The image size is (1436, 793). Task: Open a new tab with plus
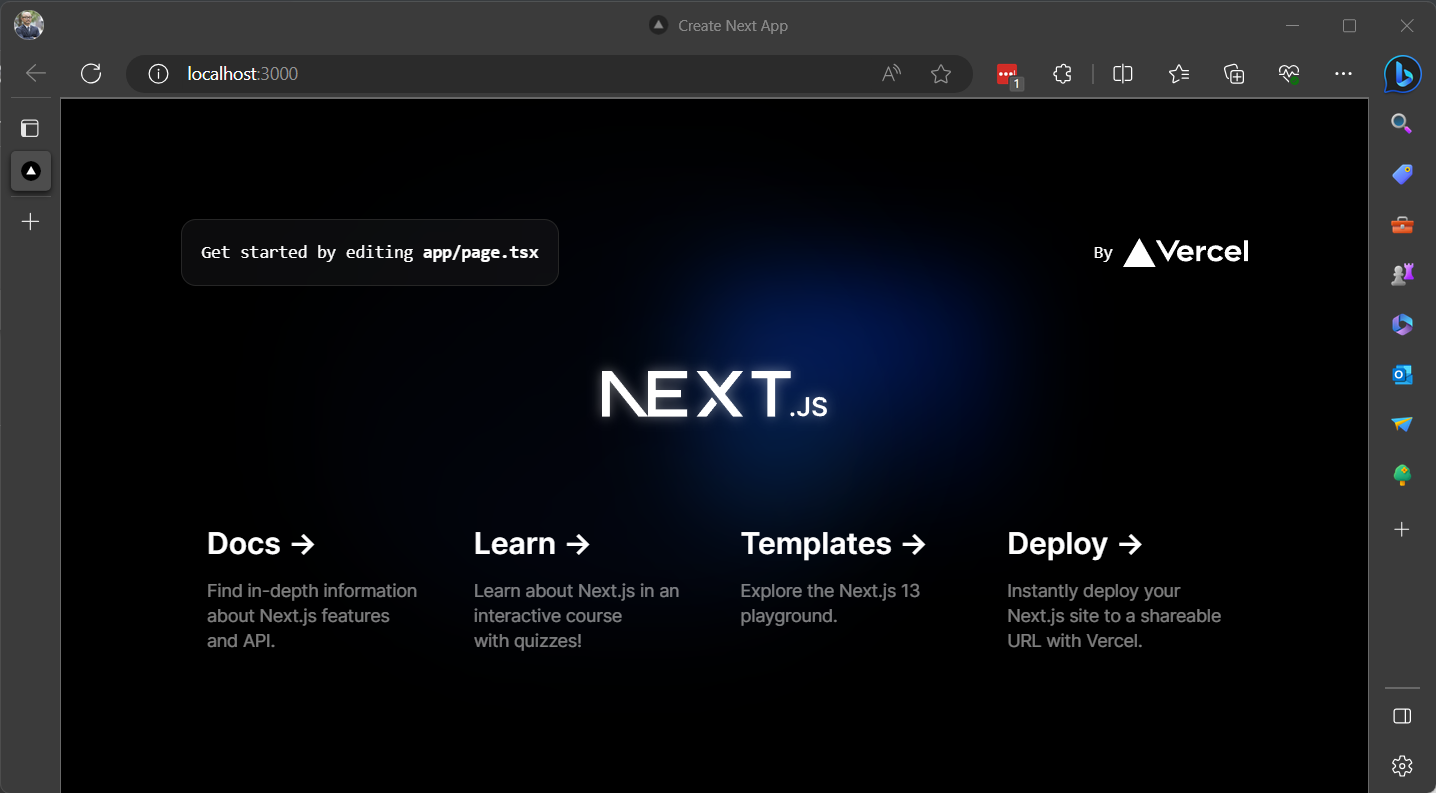click(x=31, y=222)
